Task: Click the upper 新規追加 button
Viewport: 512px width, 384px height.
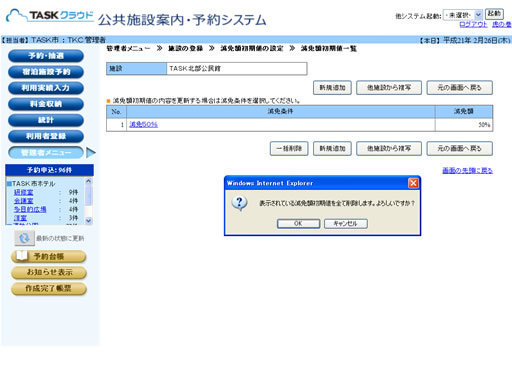Action: [332, 88]
